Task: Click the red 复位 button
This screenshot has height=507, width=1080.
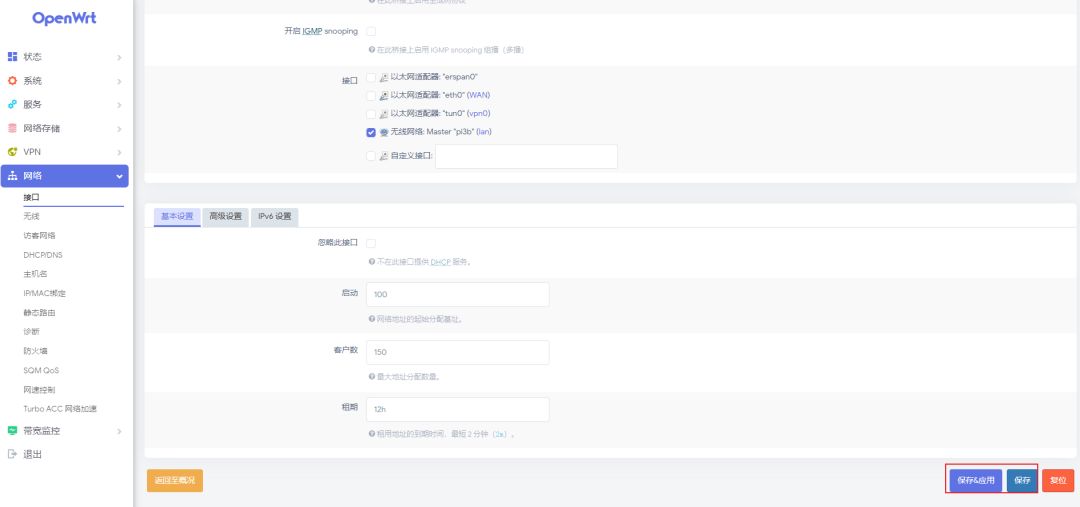Action: click(1058, 480)
